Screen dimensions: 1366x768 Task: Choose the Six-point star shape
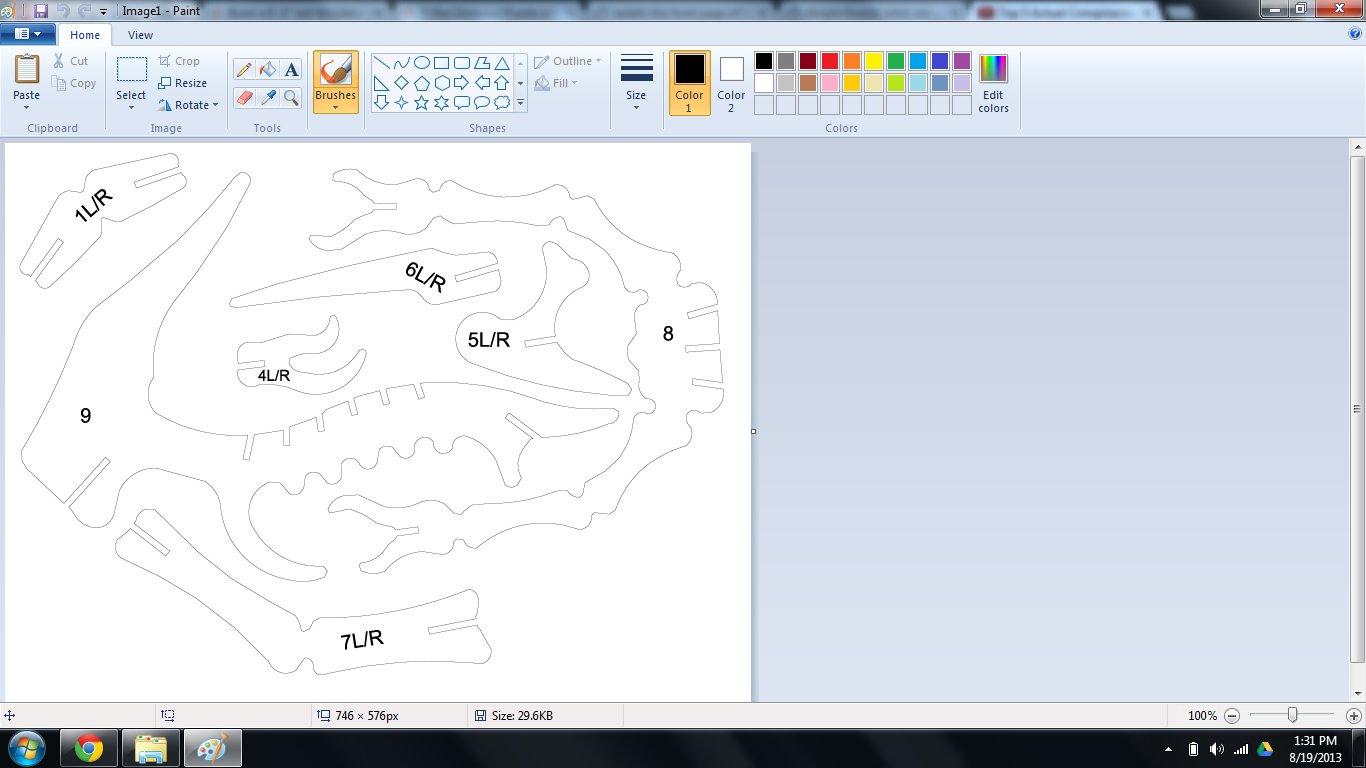pyautogui.click(x=441, y=102)
